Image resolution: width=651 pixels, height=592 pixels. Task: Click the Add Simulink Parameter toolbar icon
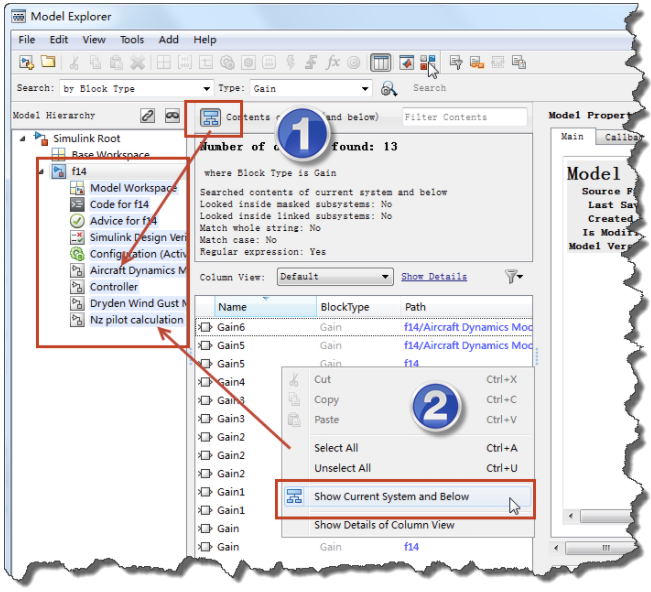(185, 63)
